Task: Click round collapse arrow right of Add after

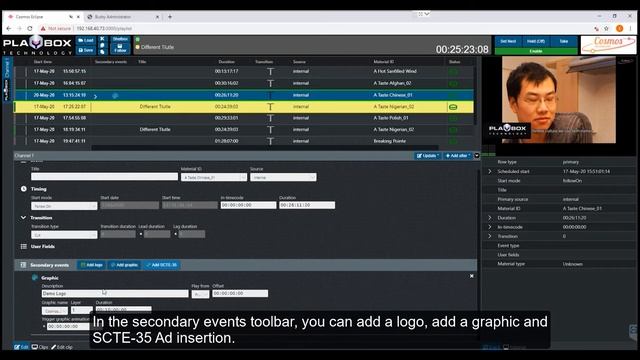Action: click(477, 156)
